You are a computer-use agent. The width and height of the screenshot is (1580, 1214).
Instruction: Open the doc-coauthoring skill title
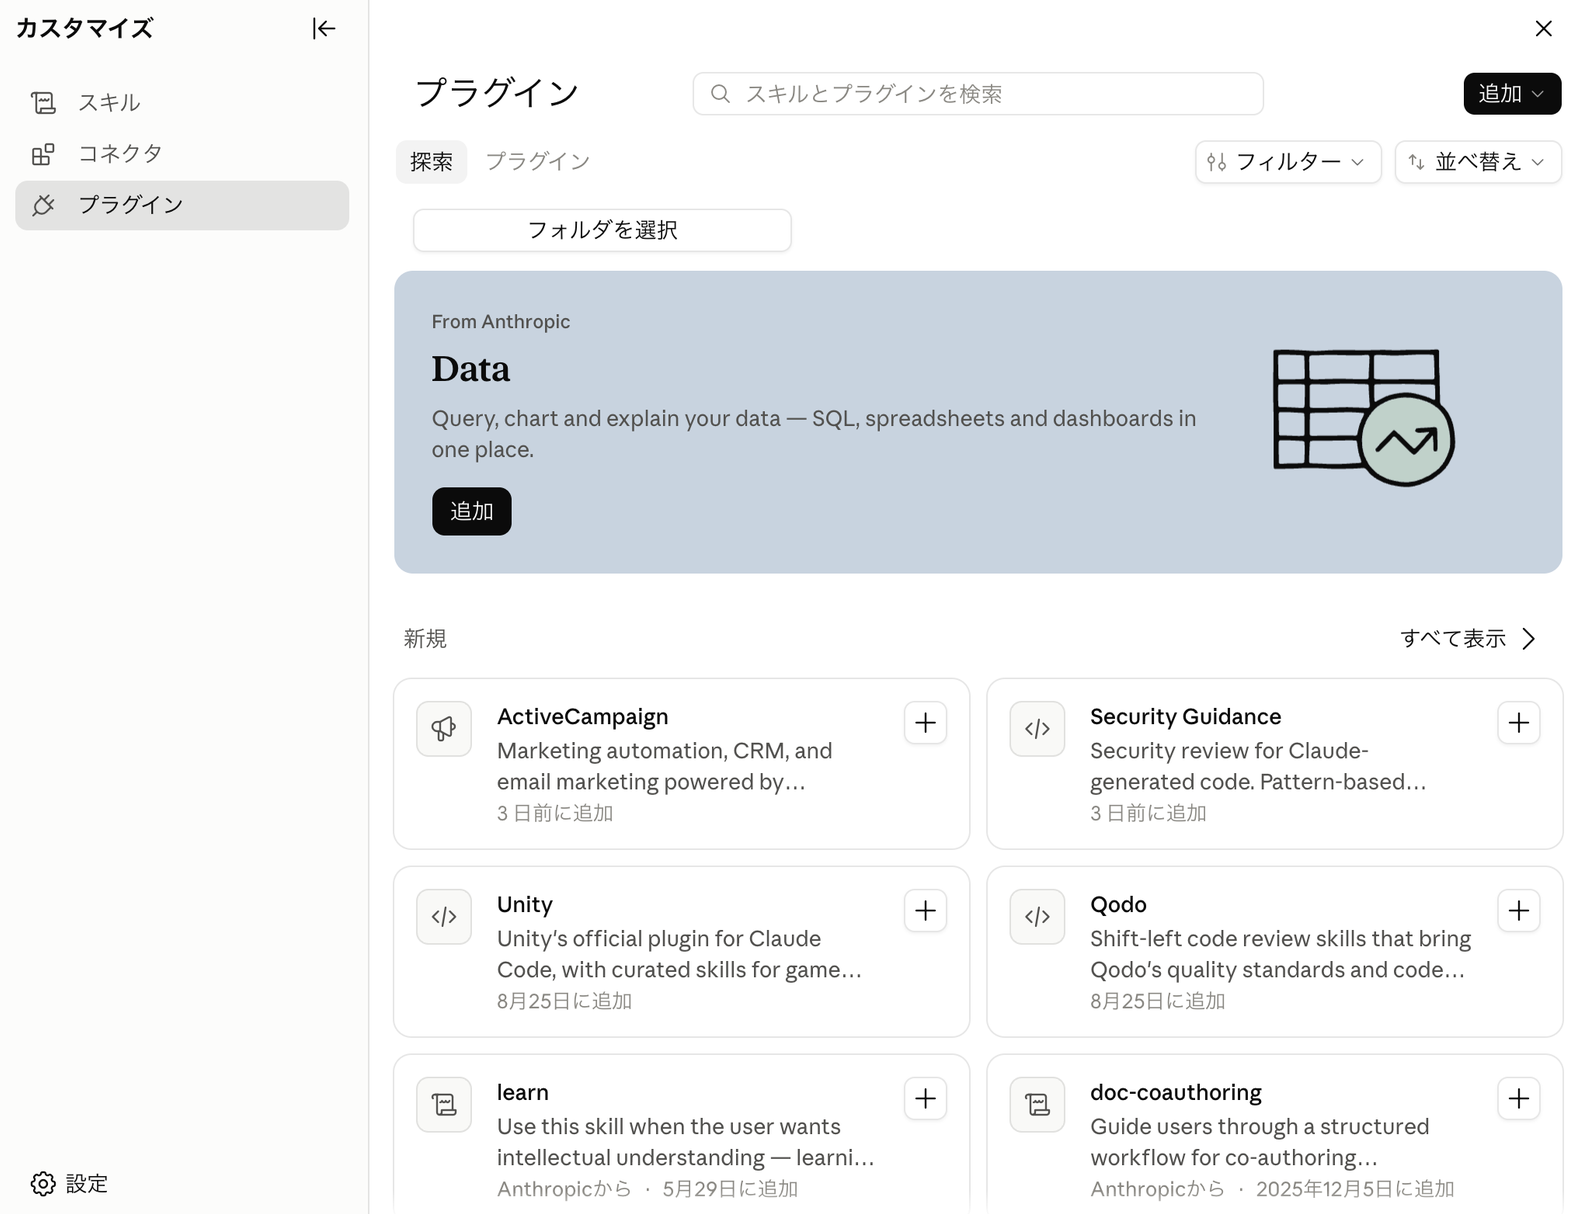(x=1176, y=1093)
